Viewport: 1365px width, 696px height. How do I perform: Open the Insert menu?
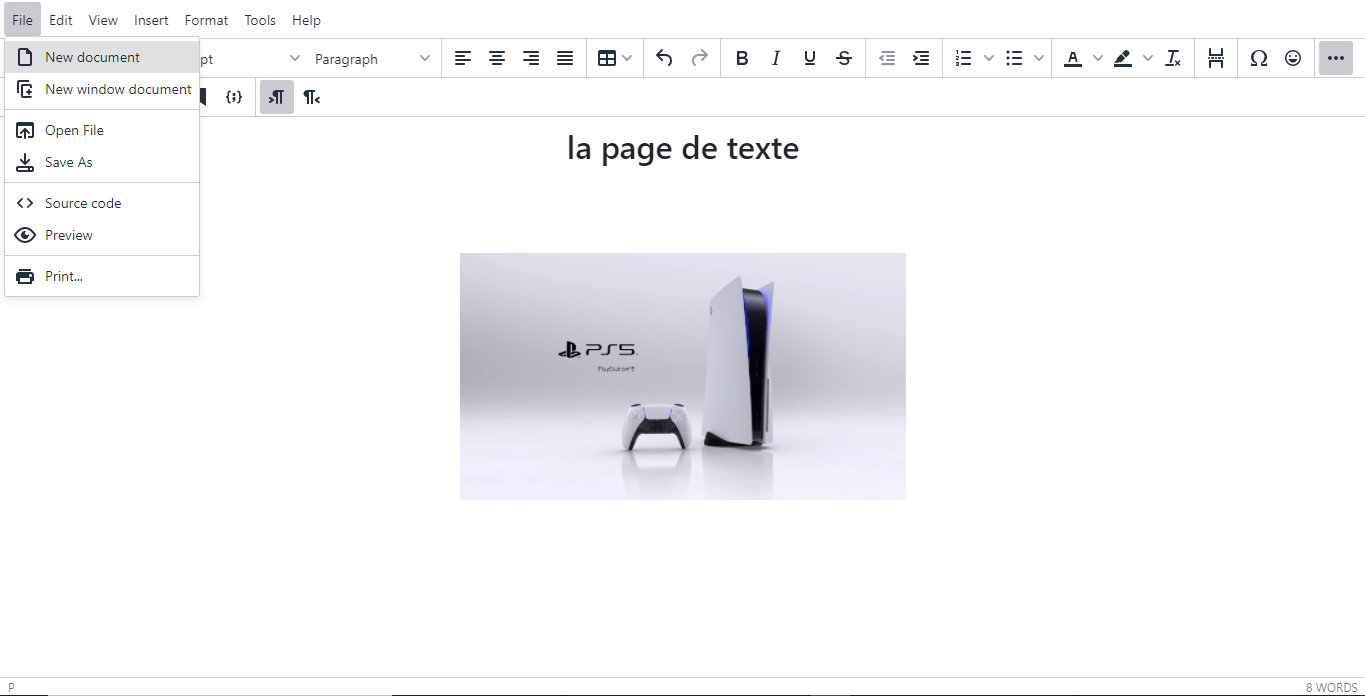pyautogui.click(x=151, y=20)
